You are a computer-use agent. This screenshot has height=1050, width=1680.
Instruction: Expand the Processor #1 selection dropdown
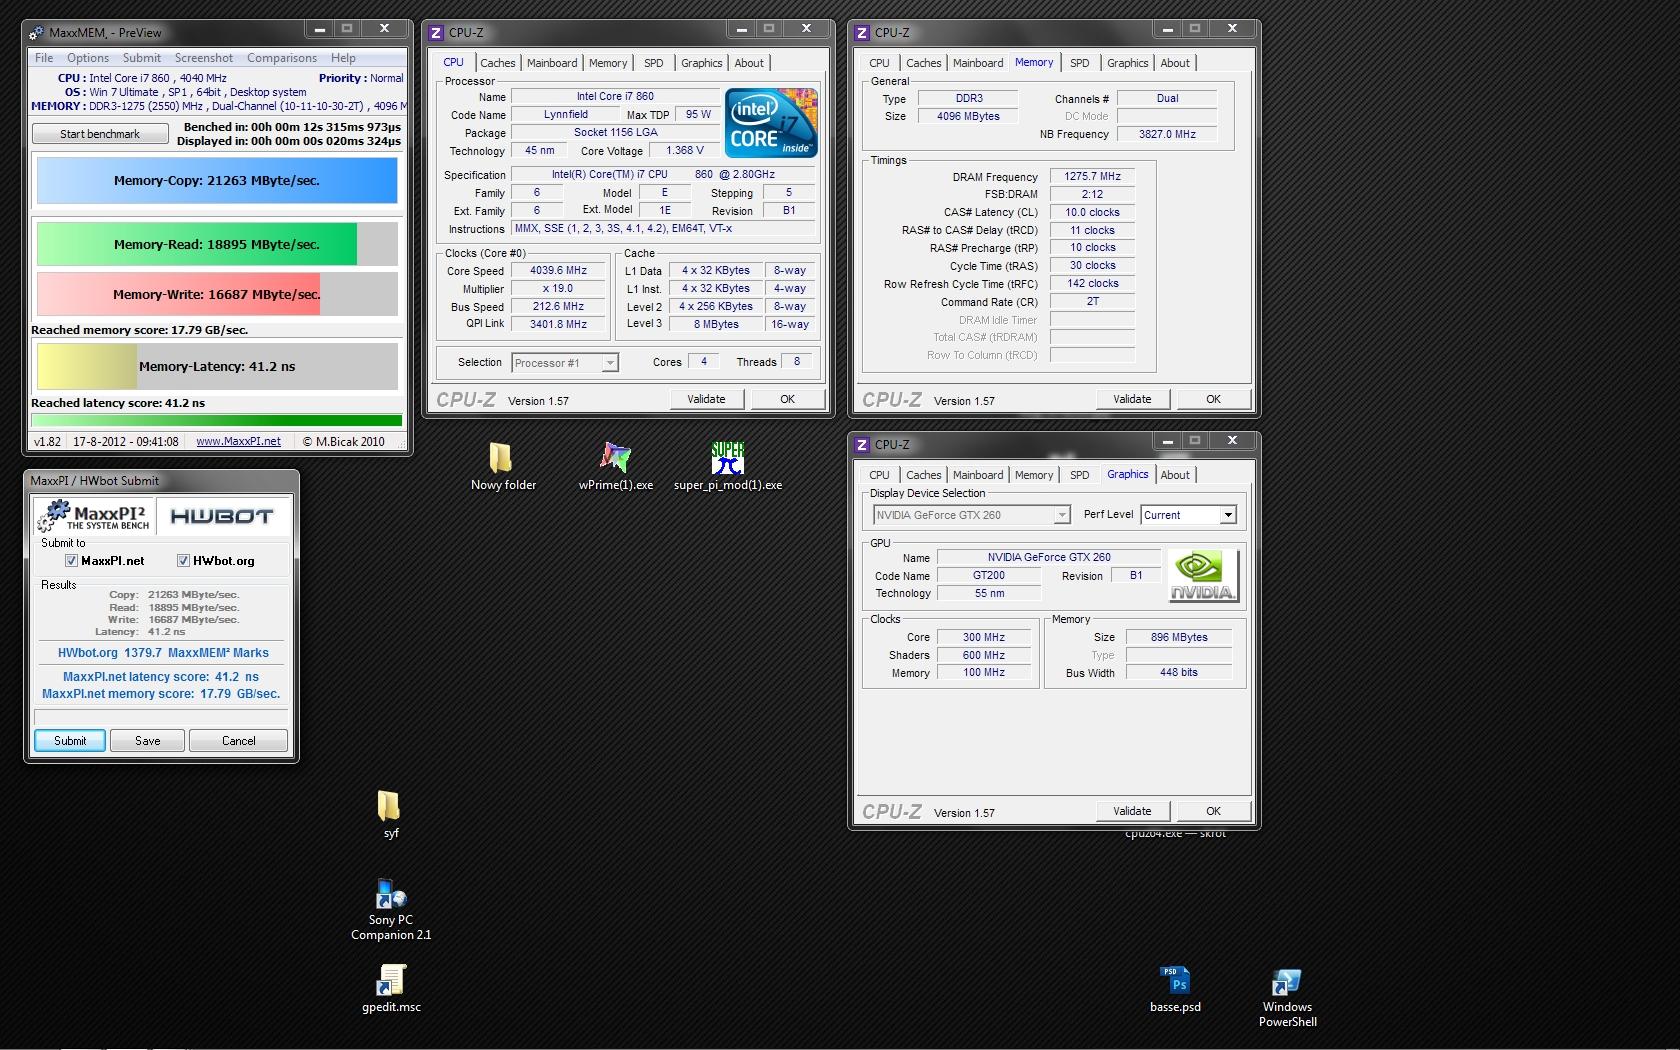pos(609,363)
